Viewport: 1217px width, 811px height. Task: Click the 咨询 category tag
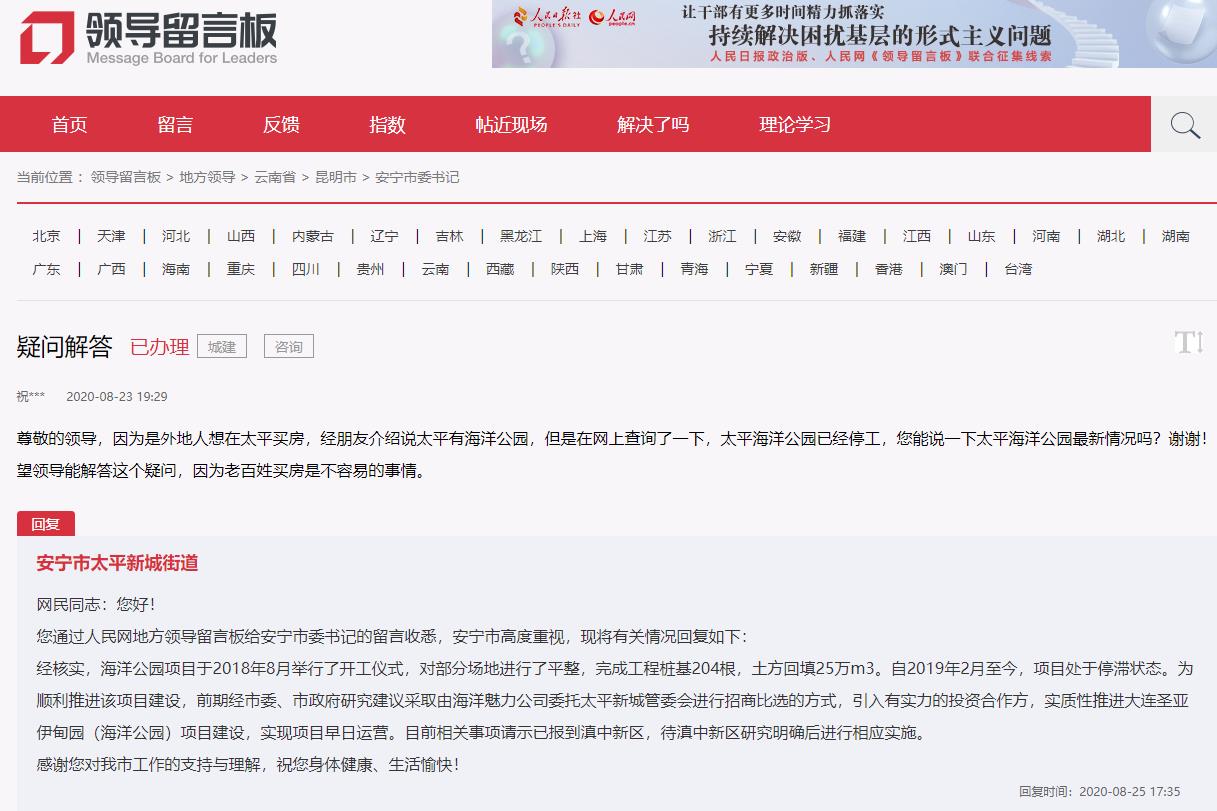coord(288,346)
